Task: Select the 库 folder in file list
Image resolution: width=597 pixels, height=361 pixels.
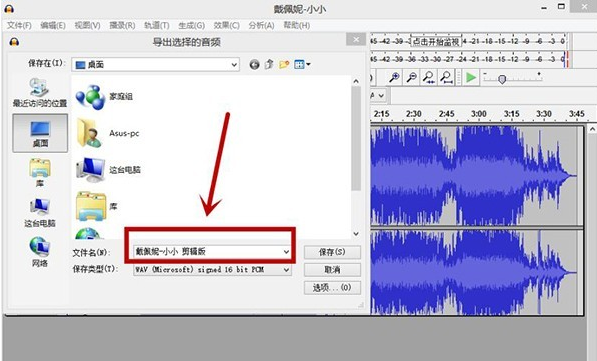Action: coord(96,206)
